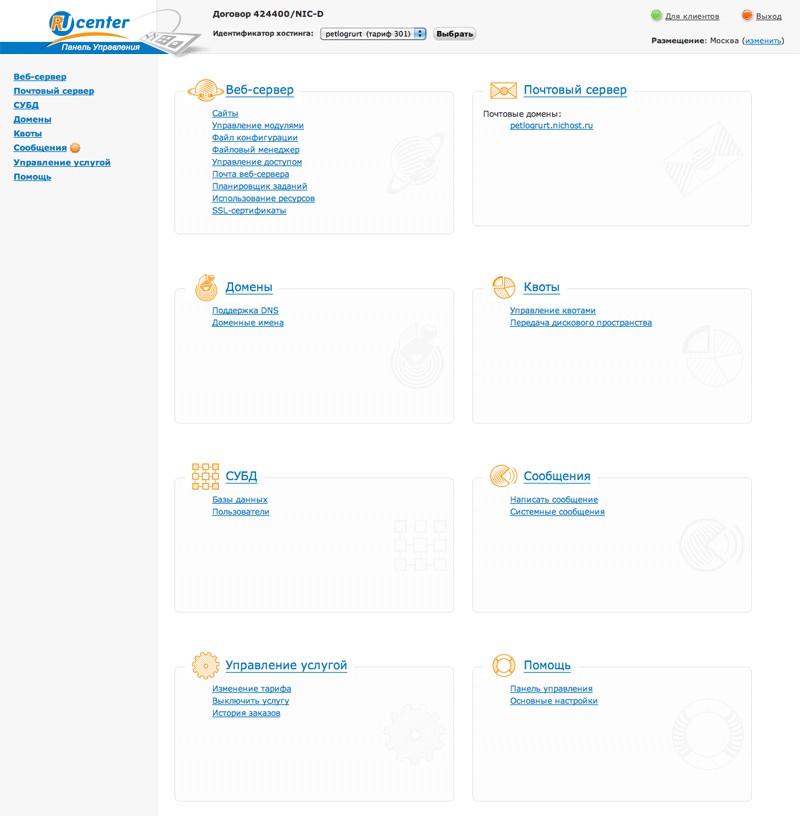Image resolution: width=800 pixels, height=816 pixels.
Task: Open the Домены section heading link
Action: (249, 287)
